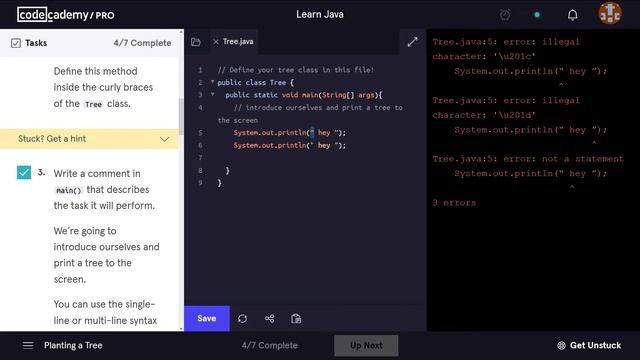Image resolution: width=640 pixels, height=360 pixels.
Task: Open the Codecademy Pro logo home link
Action: point(66,15)
